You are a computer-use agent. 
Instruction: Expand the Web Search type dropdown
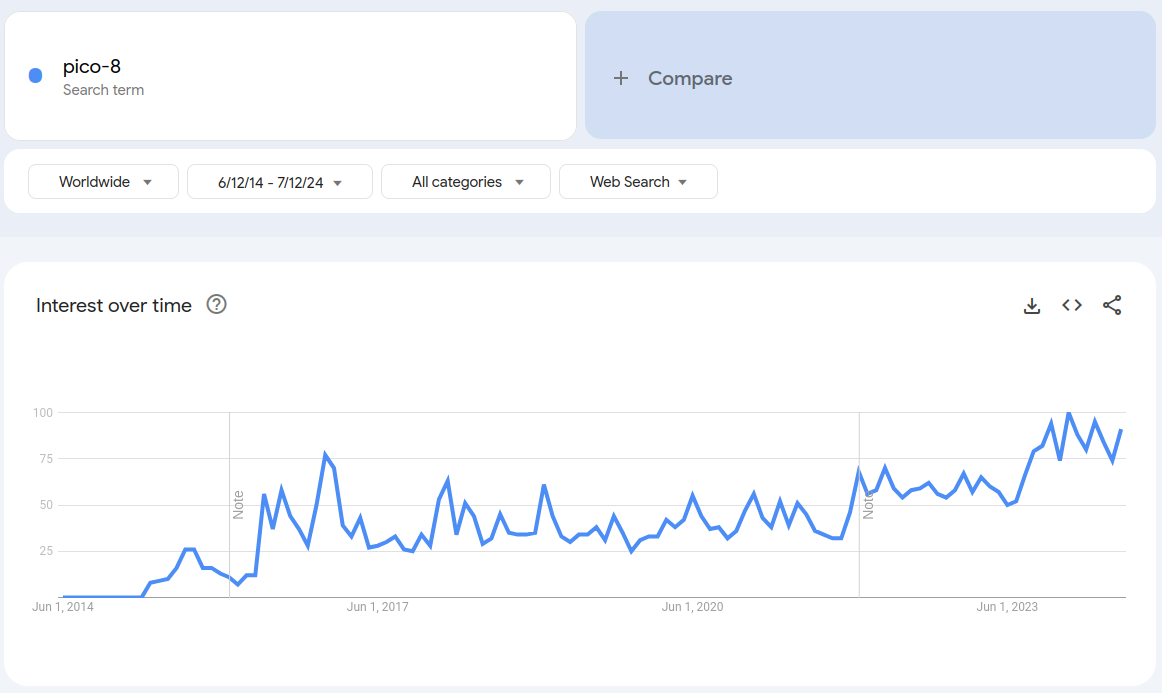pos(638,182)
